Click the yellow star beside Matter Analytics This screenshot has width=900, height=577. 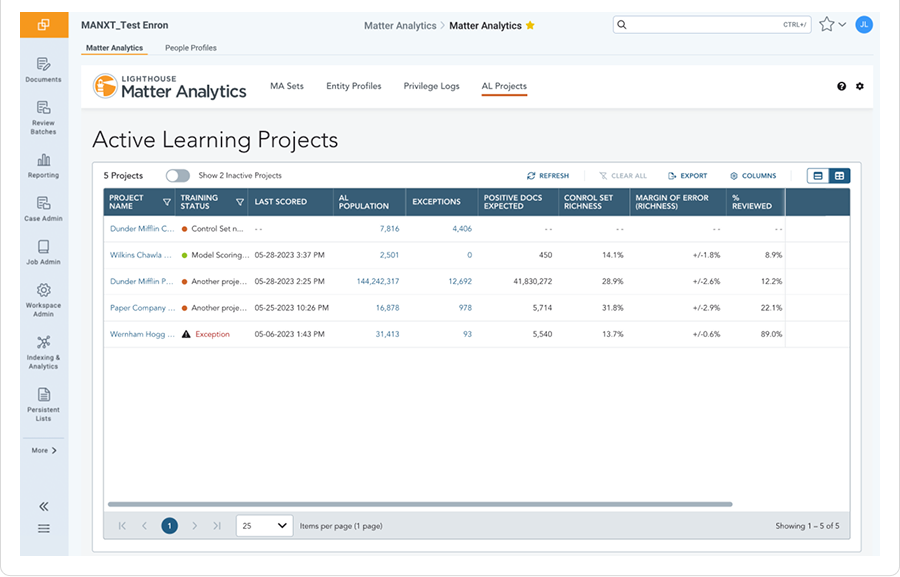(530, 25)
